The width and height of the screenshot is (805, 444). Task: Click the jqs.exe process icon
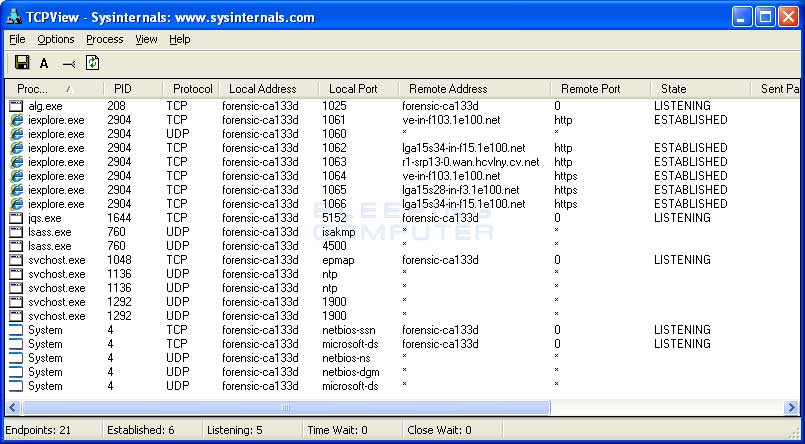point(16,218)
